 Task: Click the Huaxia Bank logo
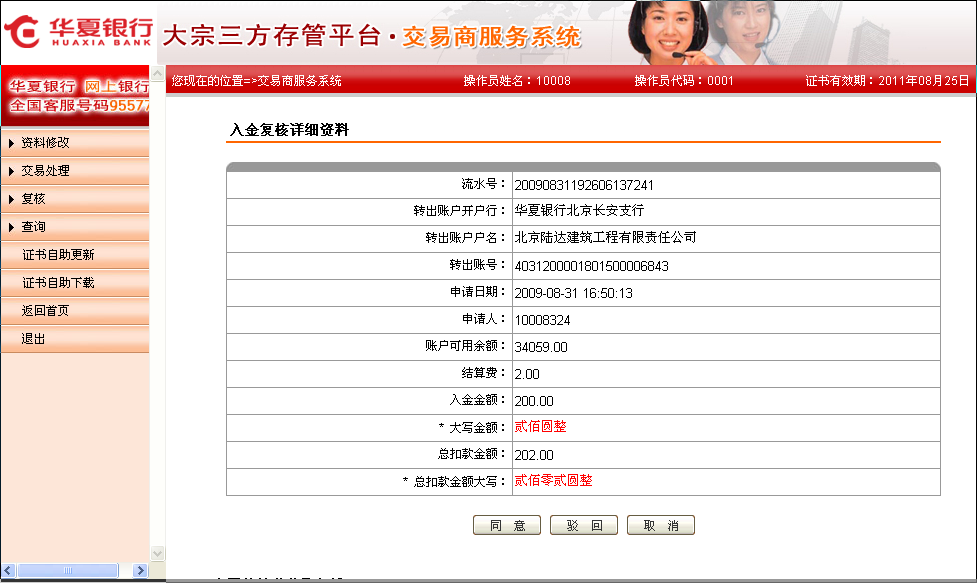[x=78, y=31]
